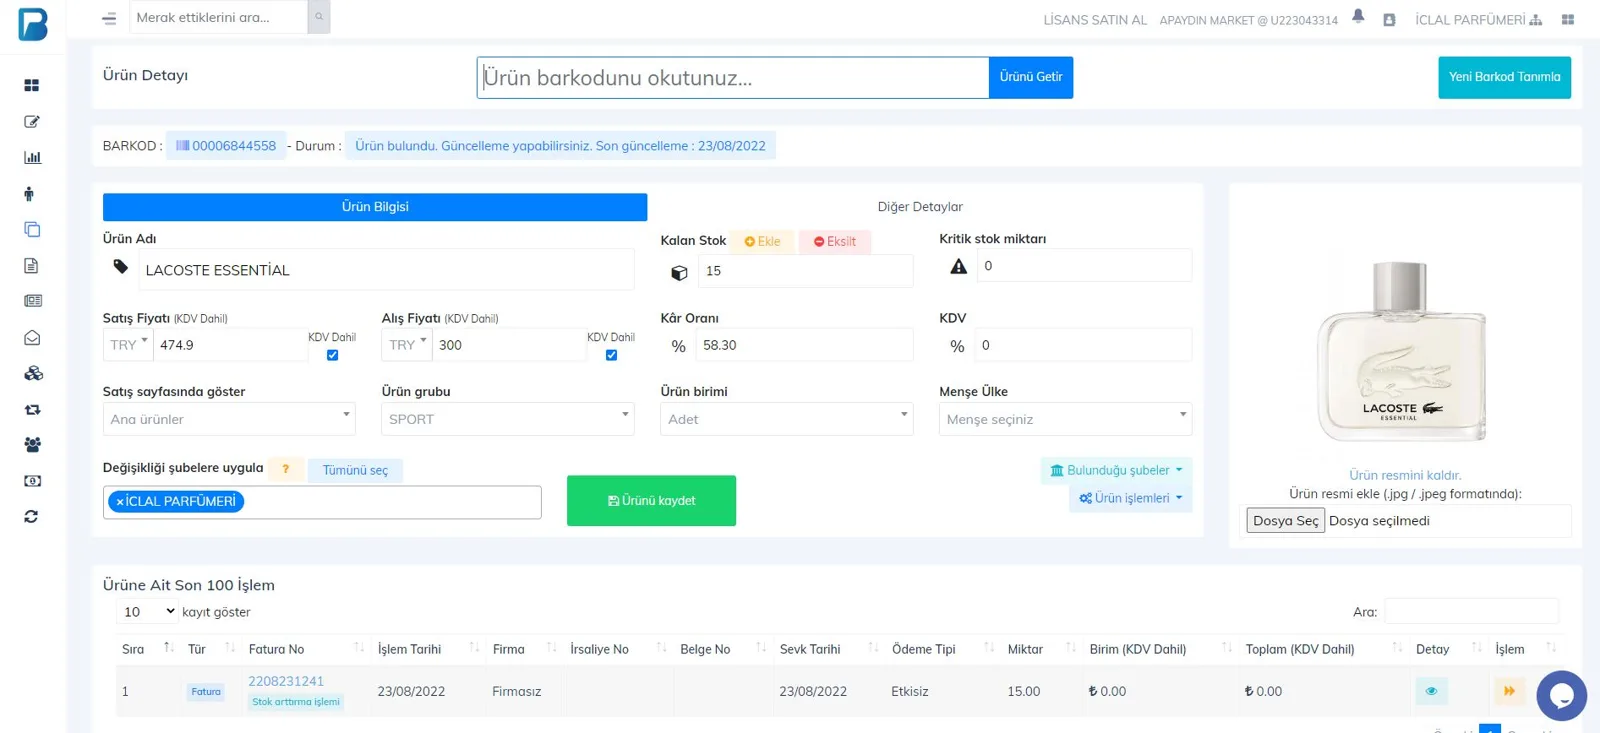View details via eye icon in row 1
Viewport: 1600px width, 733px height.
pos(1431,691)
